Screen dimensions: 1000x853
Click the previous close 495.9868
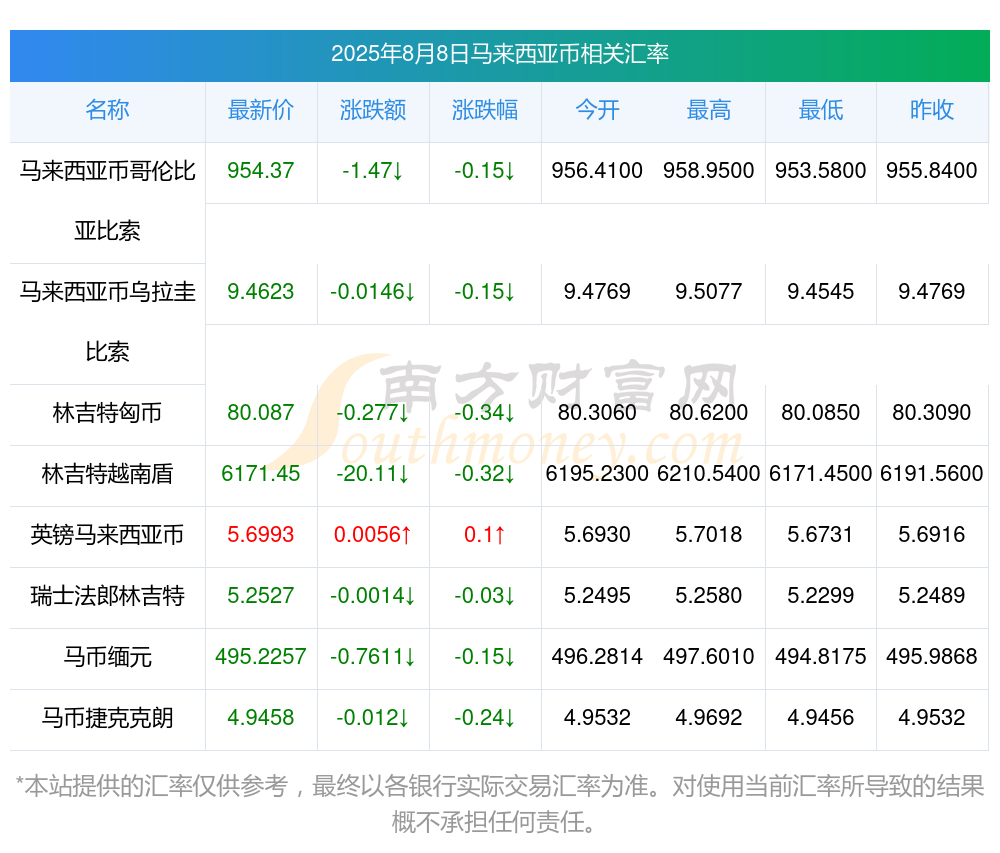point(932,657)
